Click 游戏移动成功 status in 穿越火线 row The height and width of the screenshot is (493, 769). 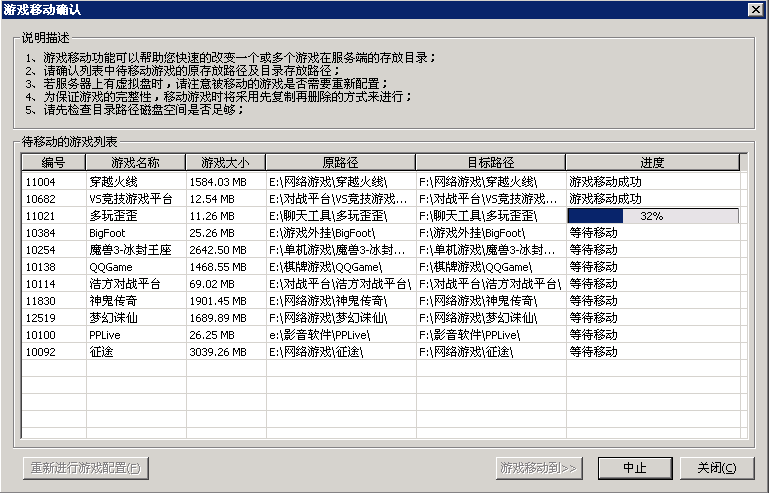coord(606,182)
